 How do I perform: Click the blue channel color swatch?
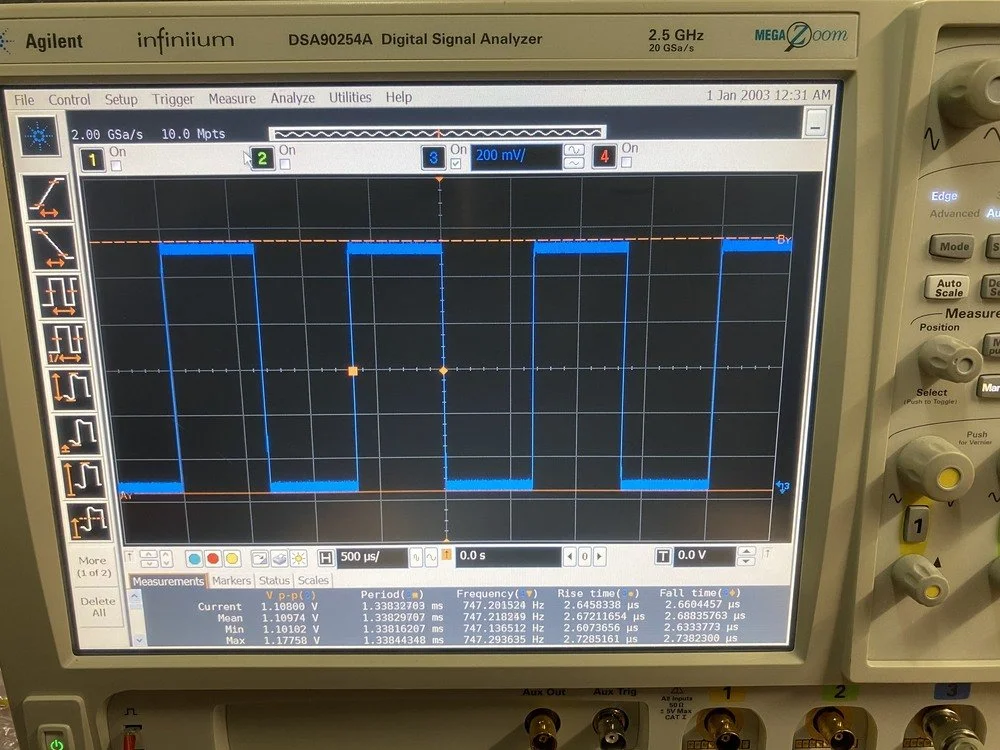(x=195, y=557)
